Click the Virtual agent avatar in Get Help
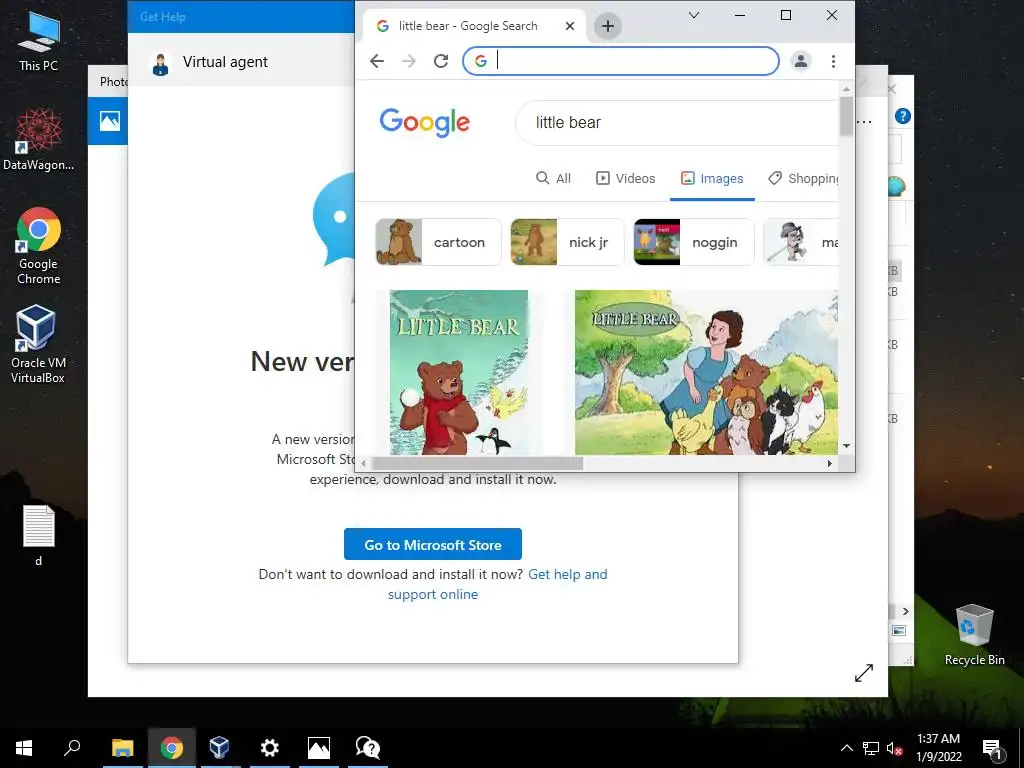The image size is (1024, 768). click(x=160, y=63)
